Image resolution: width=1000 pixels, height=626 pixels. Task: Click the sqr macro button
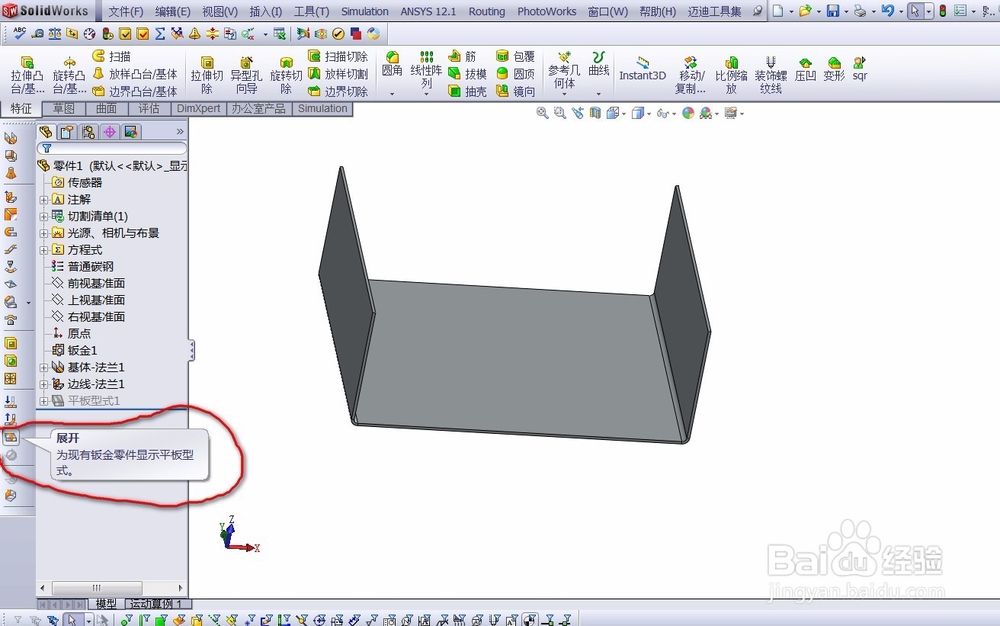[860, 69]
